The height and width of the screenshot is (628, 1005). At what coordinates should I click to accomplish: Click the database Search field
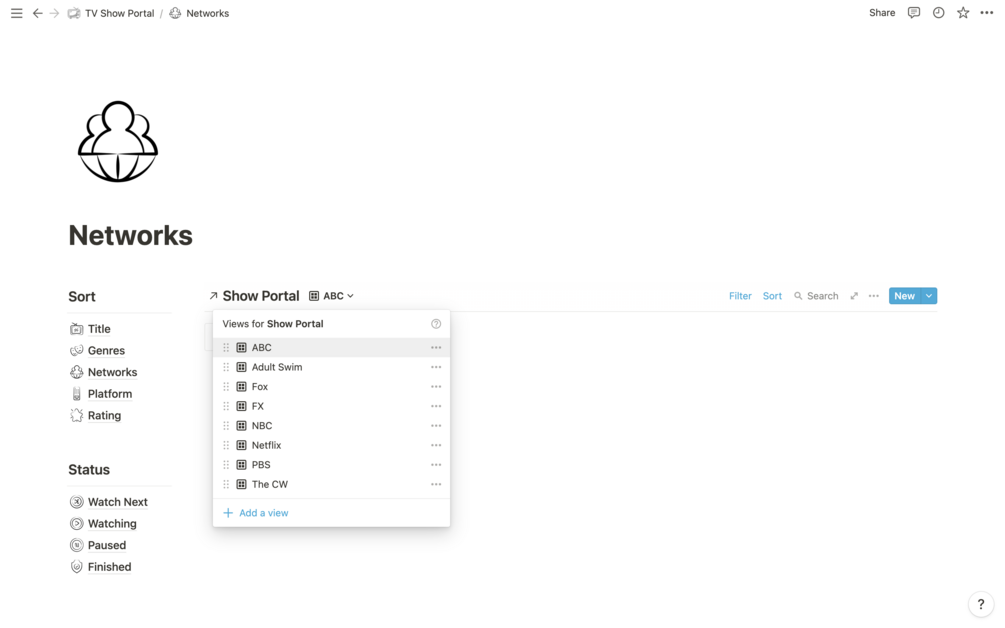816,296
